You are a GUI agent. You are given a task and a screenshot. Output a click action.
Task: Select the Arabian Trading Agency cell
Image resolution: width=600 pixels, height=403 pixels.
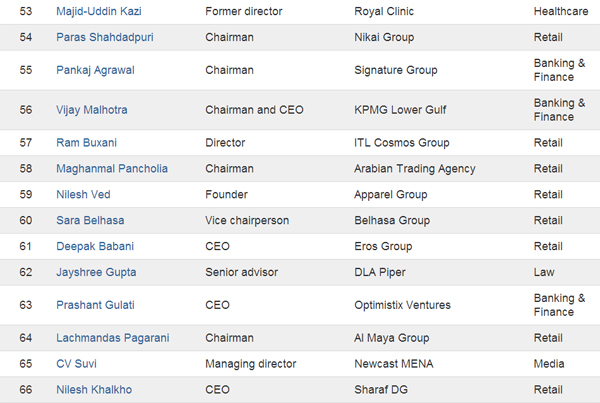(x=414, y=169)
